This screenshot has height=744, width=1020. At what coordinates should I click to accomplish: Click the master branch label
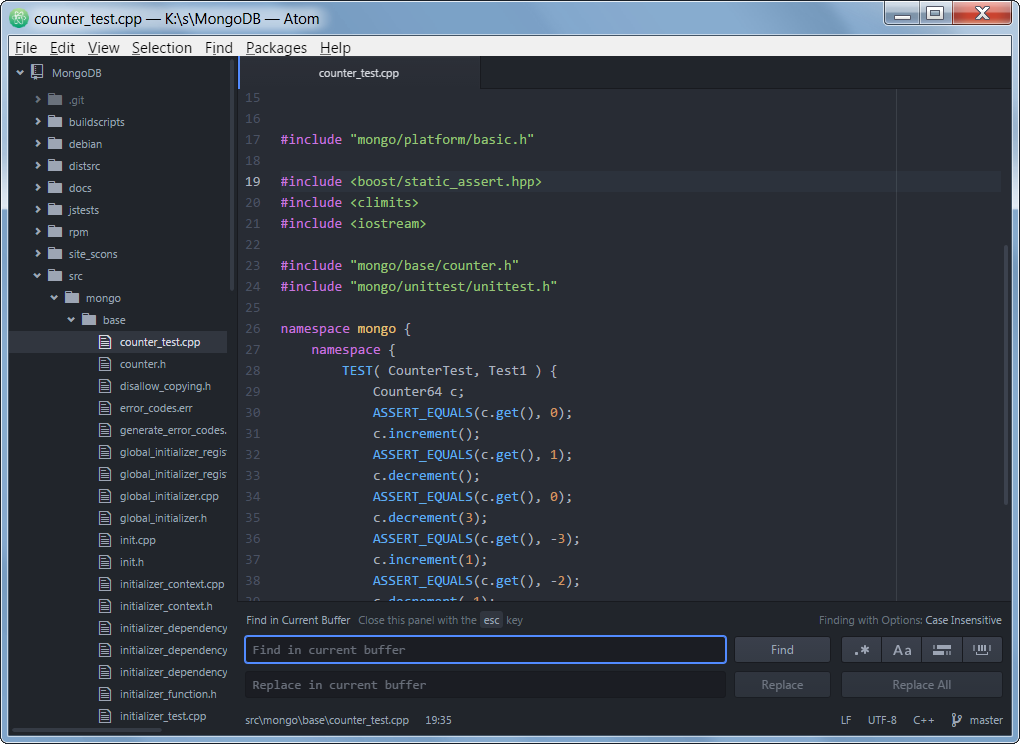pos(986,720)
